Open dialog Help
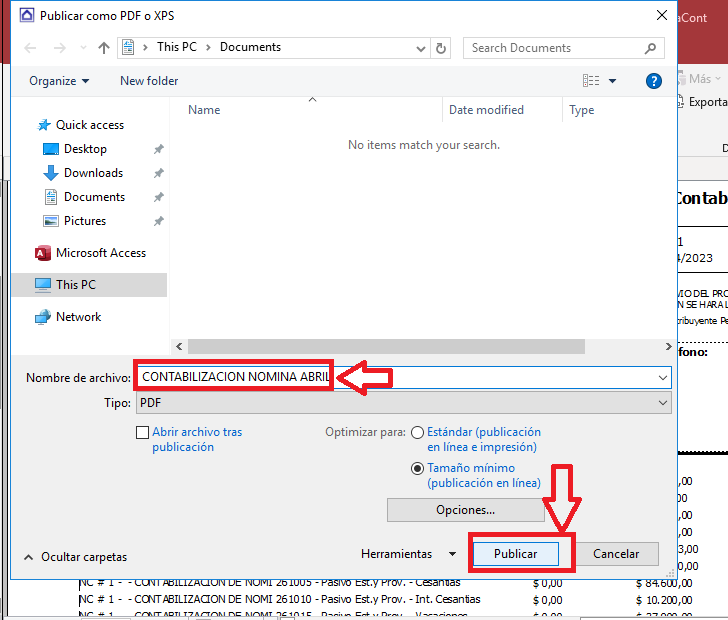 653,81
